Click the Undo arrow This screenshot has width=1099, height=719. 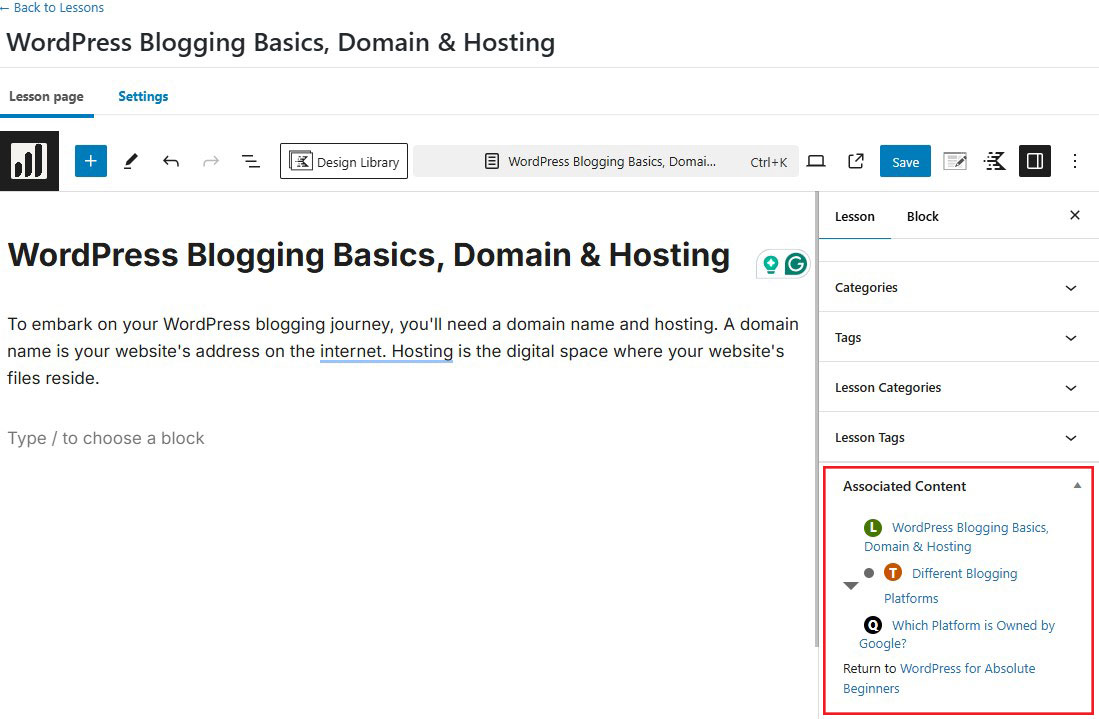coord(171,161)
